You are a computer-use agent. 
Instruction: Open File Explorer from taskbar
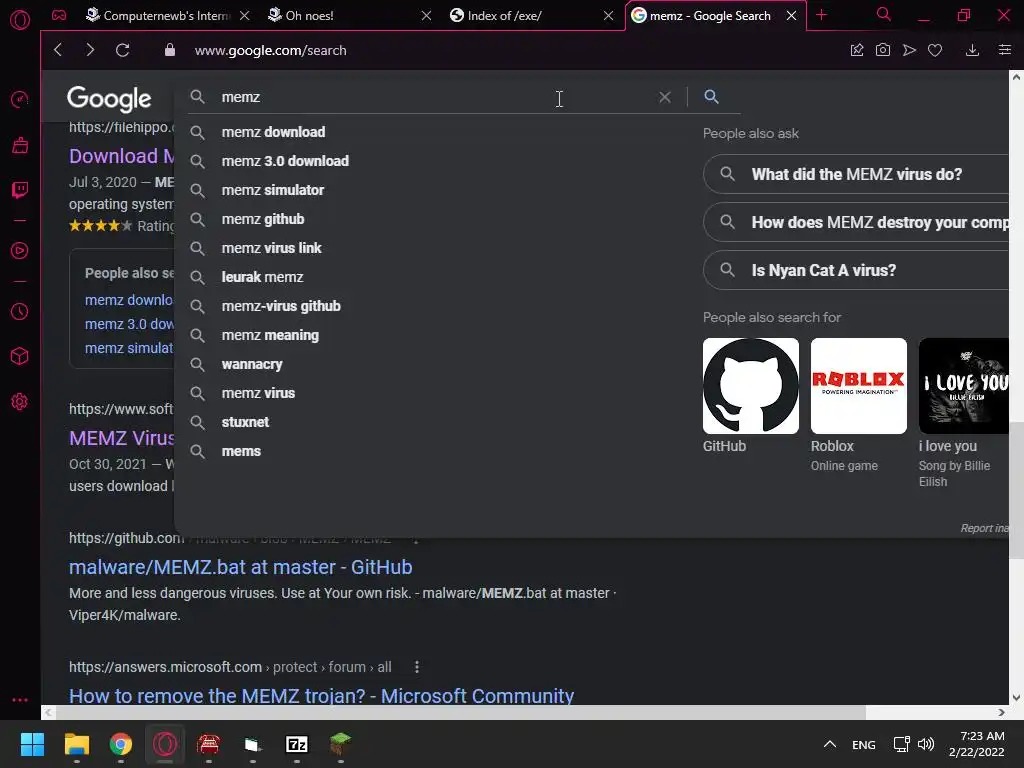click(76, 744)
